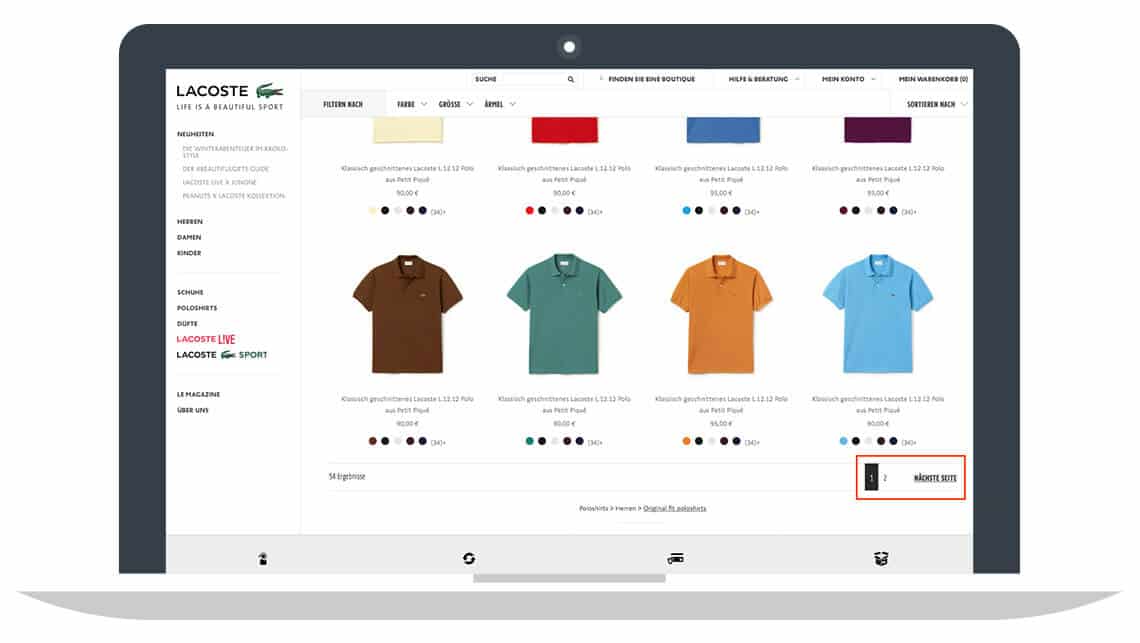1140x643 pixels.
Task: Select the red swatch under the red polo
Action: [529, 211]
